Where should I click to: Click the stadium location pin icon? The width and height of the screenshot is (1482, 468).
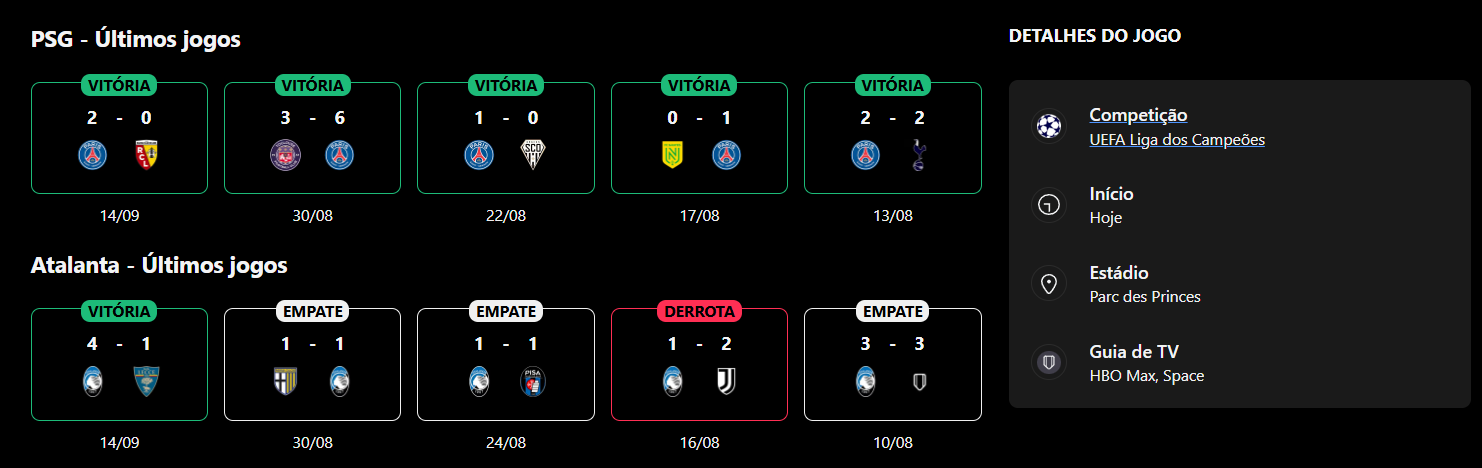coord(1048,284)
